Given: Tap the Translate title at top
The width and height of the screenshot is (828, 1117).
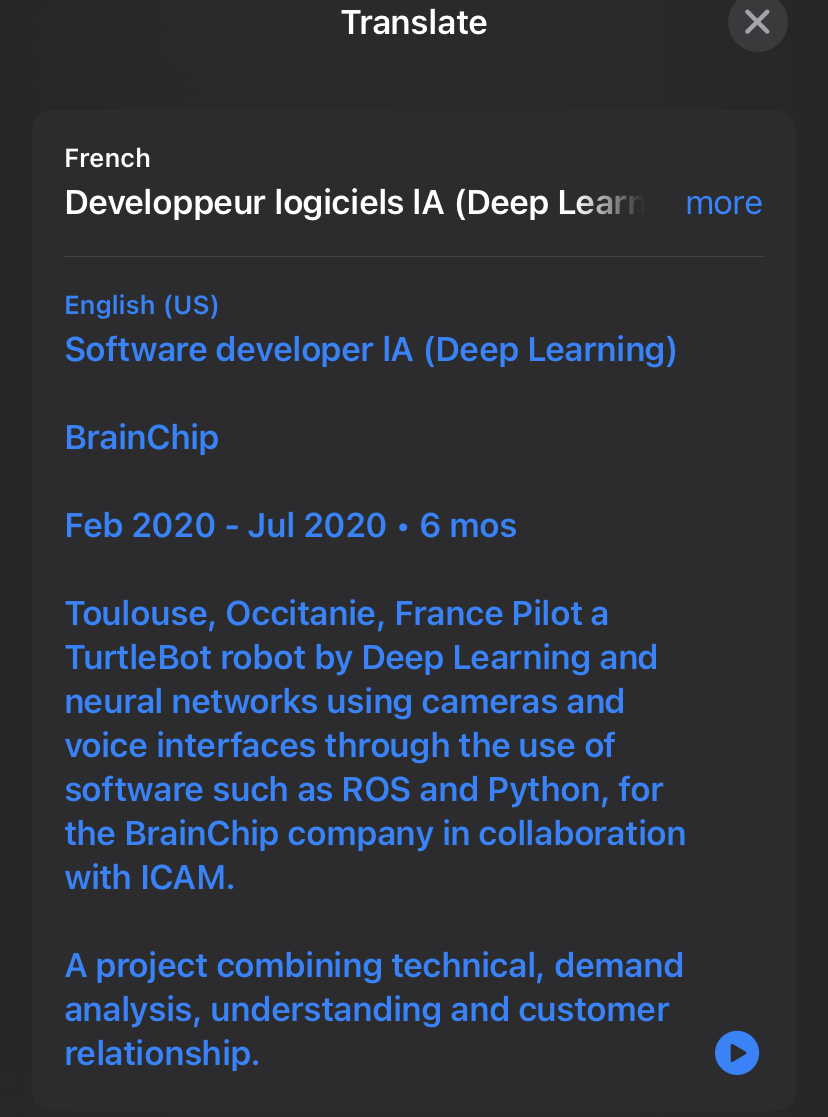Looking at the screenshot, I should point(414,22).
